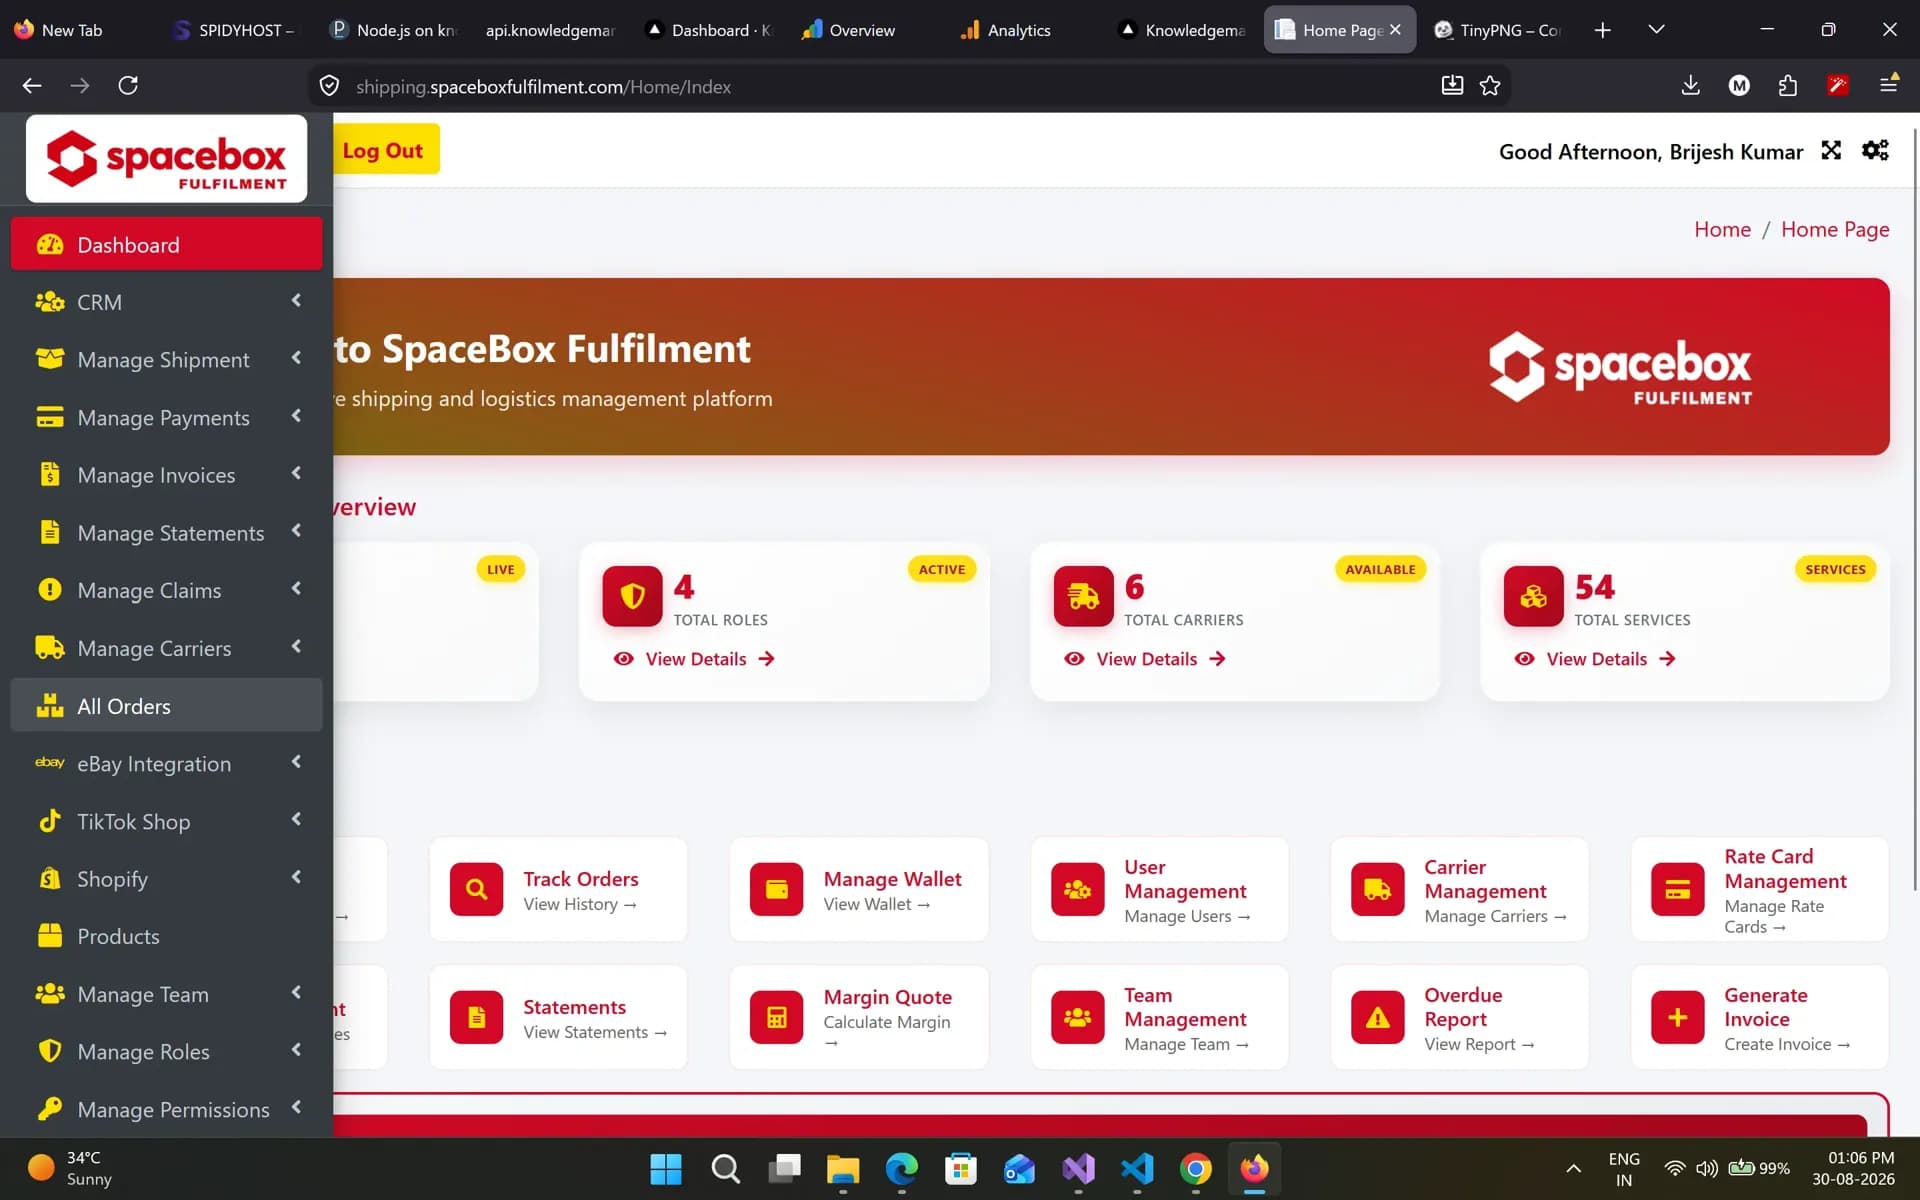Click the Windows Start button
The image size is (1920, 1200).
tap(665, 1168)
